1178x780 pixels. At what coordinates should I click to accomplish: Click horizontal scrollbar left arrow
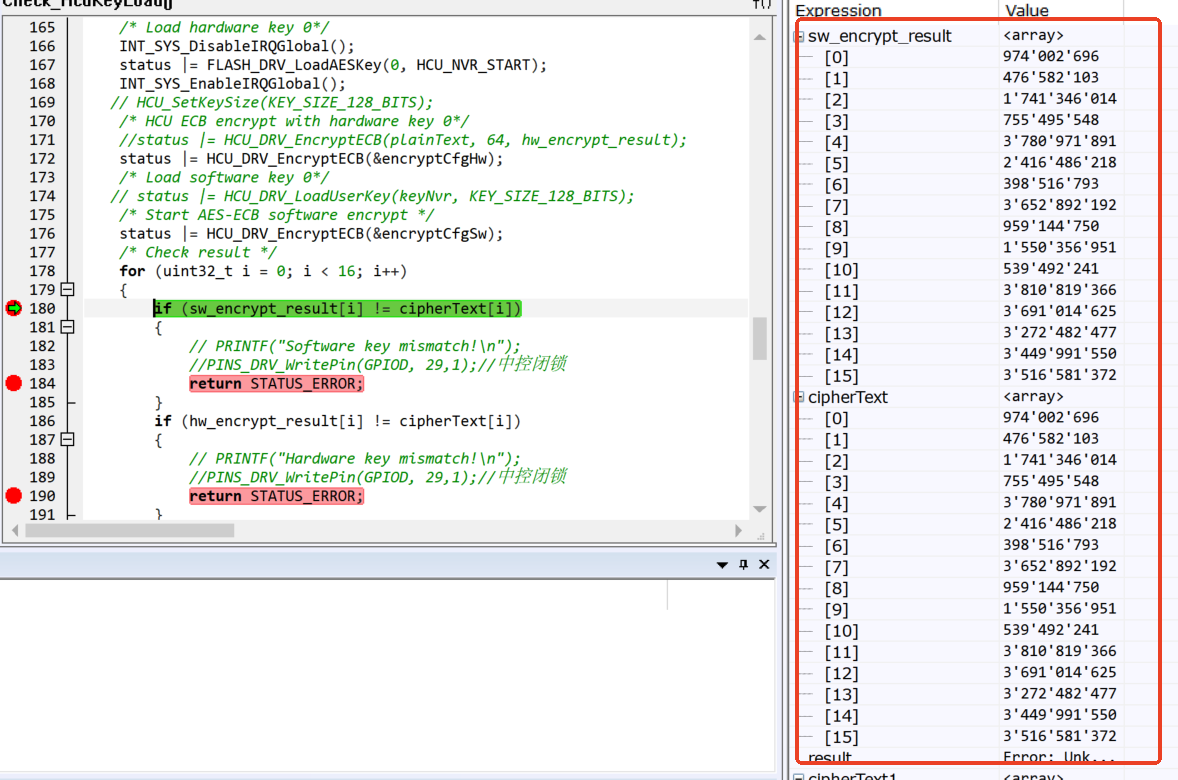pyautogui.click(x=15, y=531)
